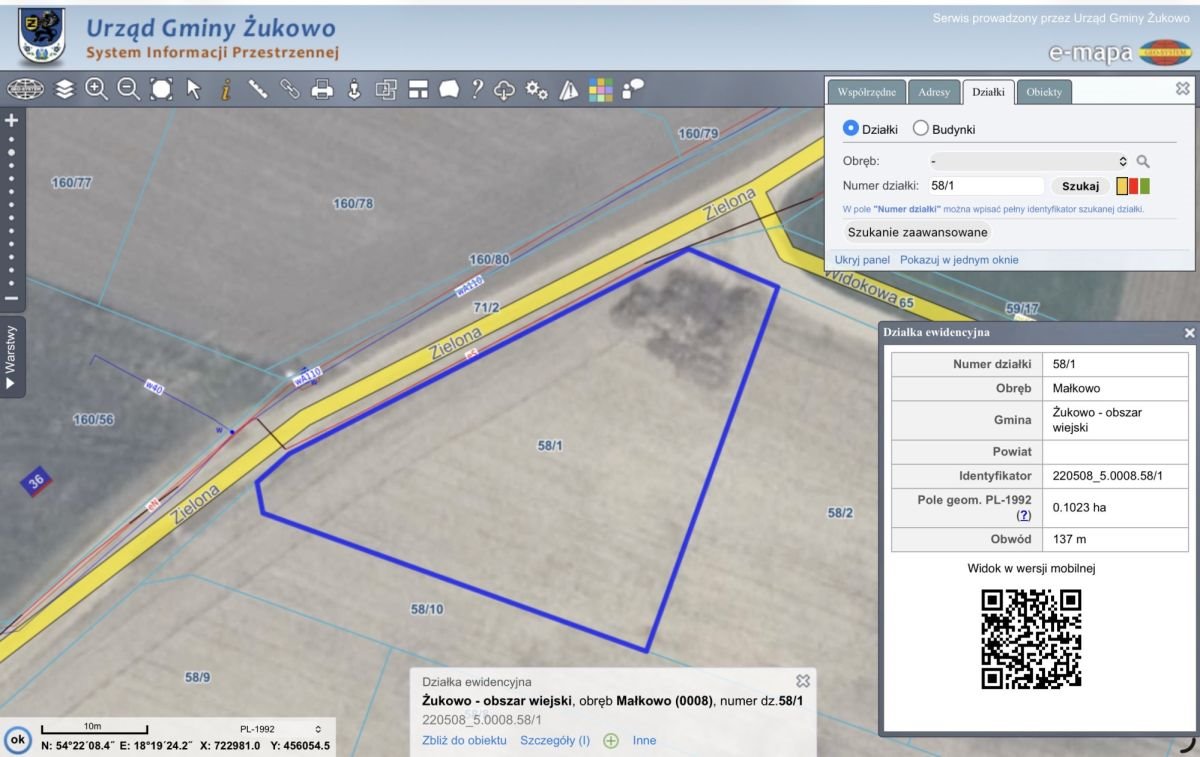Image resolution: width=1200 pixels, height=757 pixels.
Task: Click Zbliż do obiektu link
Action: 465,741
